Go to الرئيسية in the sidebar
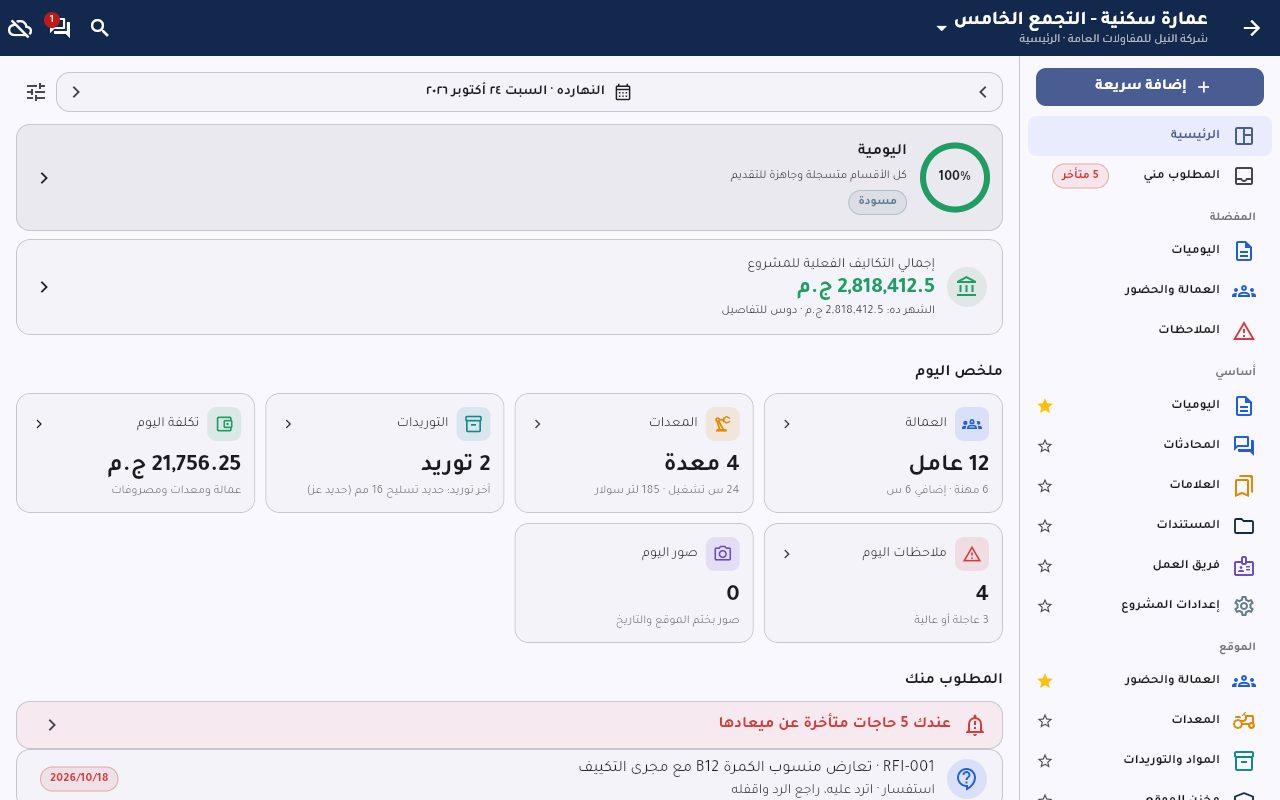This screenshot has height=800, width=1280. coord(1150,136)
